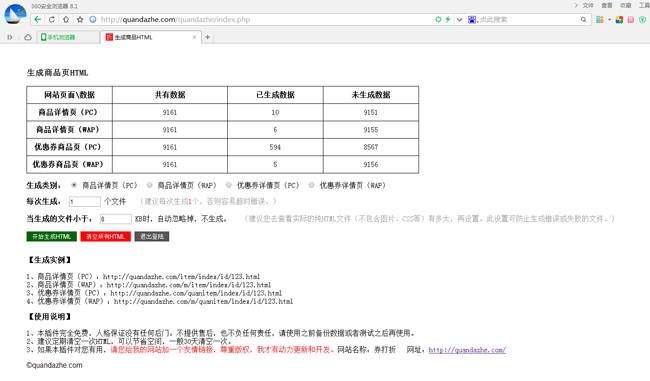Open the colorful extensions grid icon
The height and width of the screenshot is (381, 650).
pos(599,19)
